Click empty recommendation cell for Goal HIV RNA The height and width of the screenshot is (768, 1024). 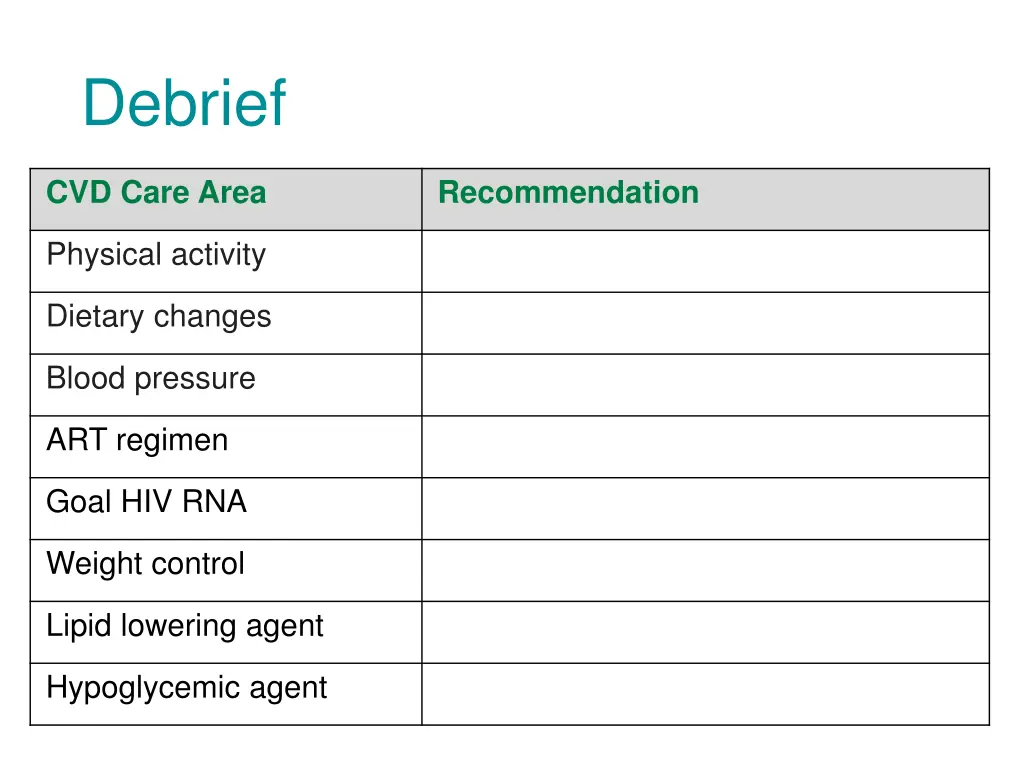[x=705, y=509]
